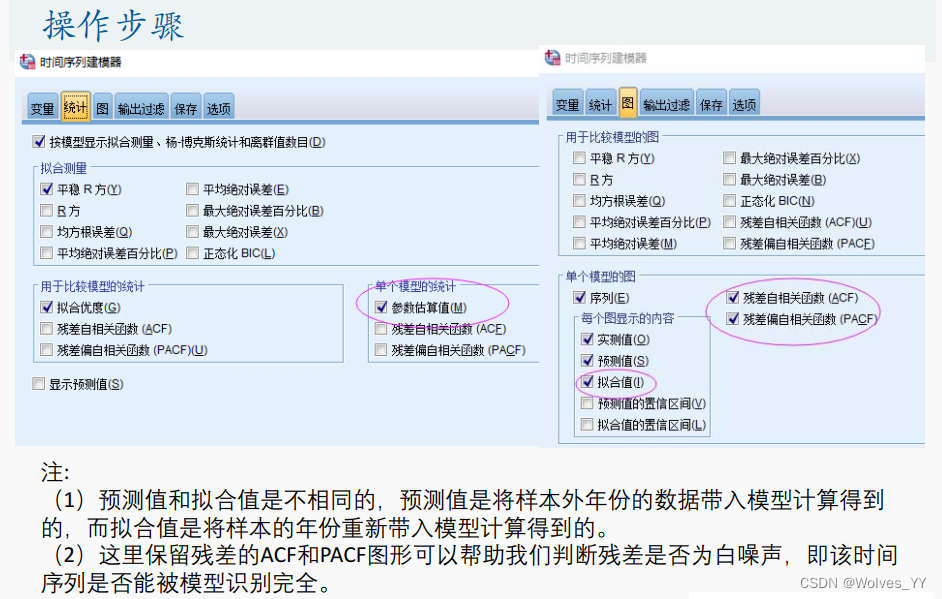Click the 时间序列建模器 title of the statistics dialog
The width and height of the screenshot is (942, 599).
[81, 62]
